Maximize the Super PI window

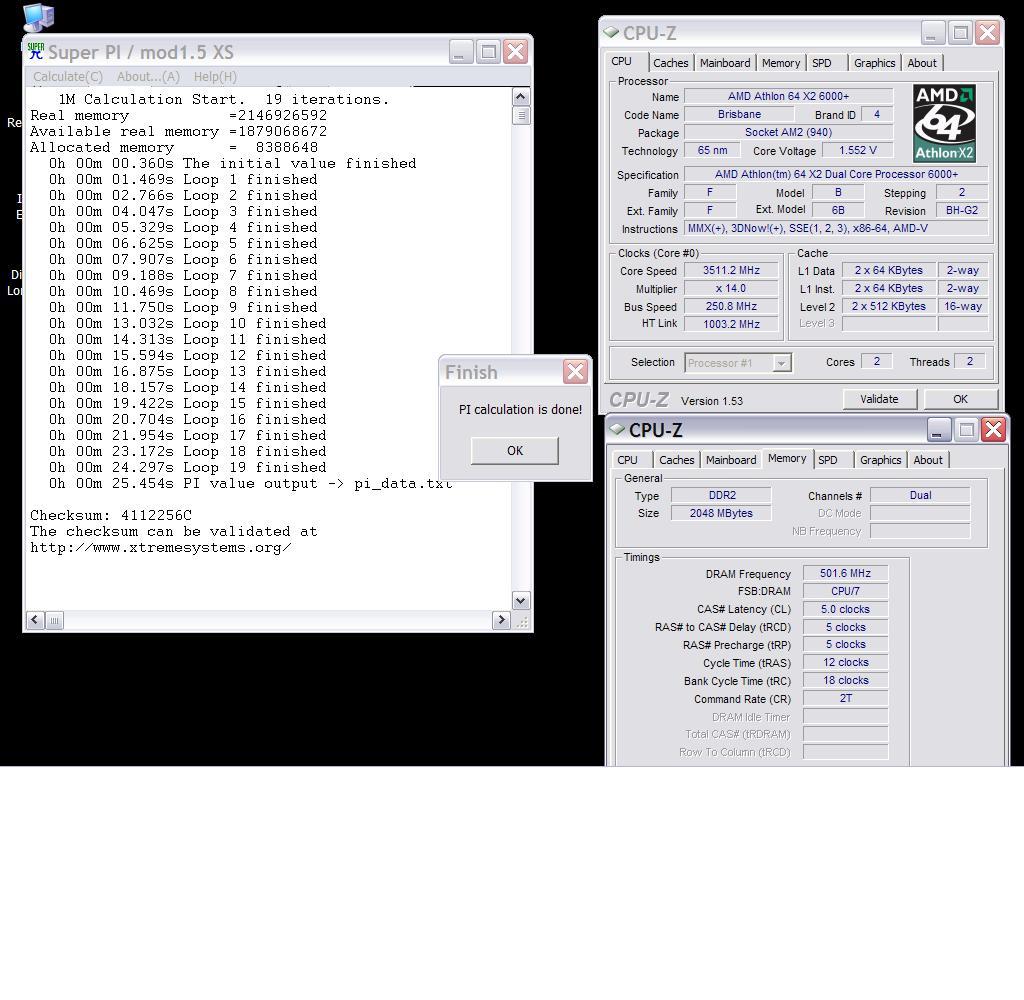tap(488, 52)
